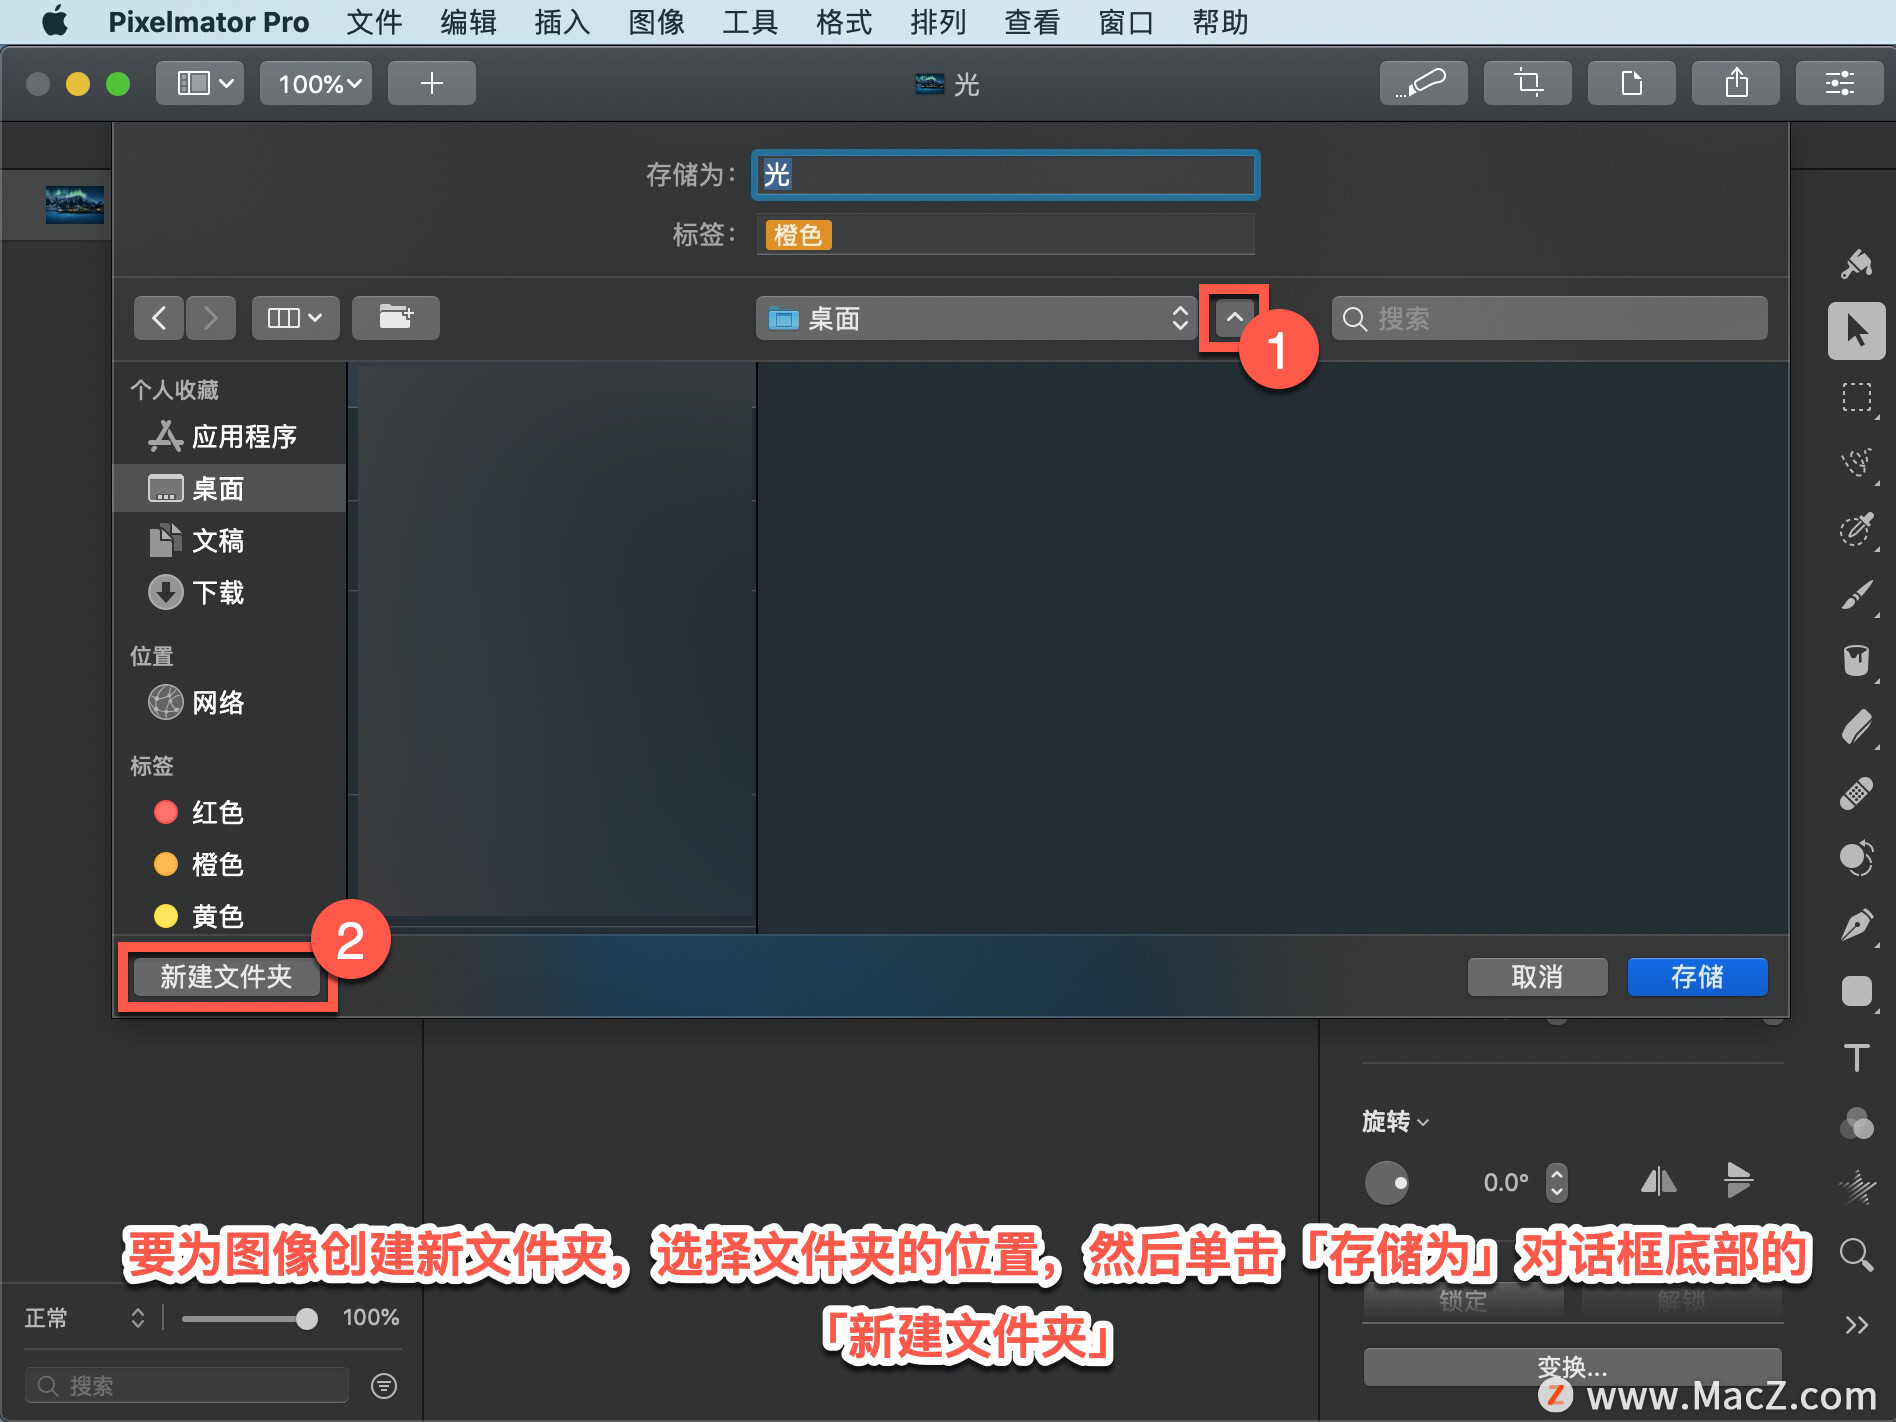The height and width of the screenshot is (1422, 1896).
Task: Open the 工具 menu
Action: coord(750,22)
